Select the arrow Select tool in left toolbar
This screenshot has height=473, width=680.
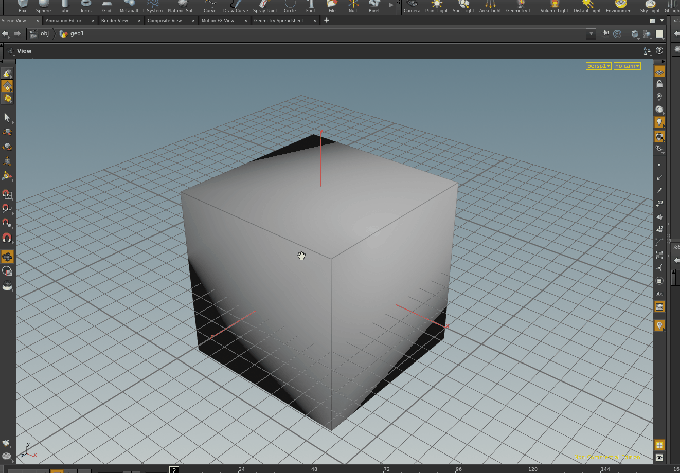[x=7, y=117]
